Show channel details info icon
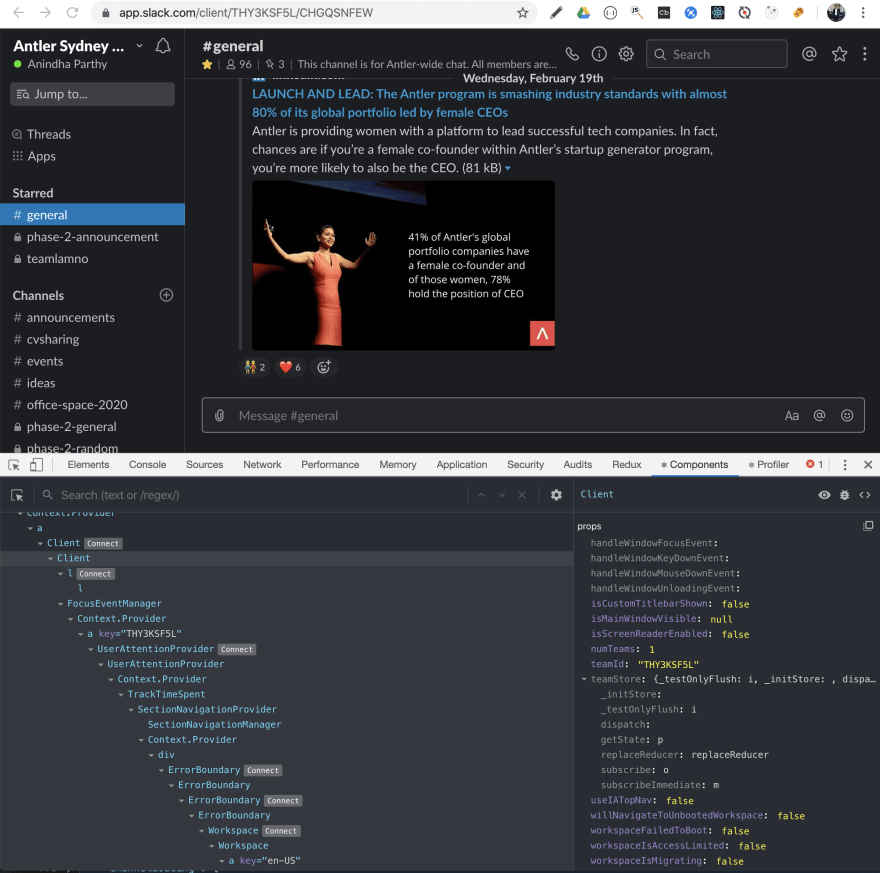This screenshot has width=880, height=873. pos(599,54)
